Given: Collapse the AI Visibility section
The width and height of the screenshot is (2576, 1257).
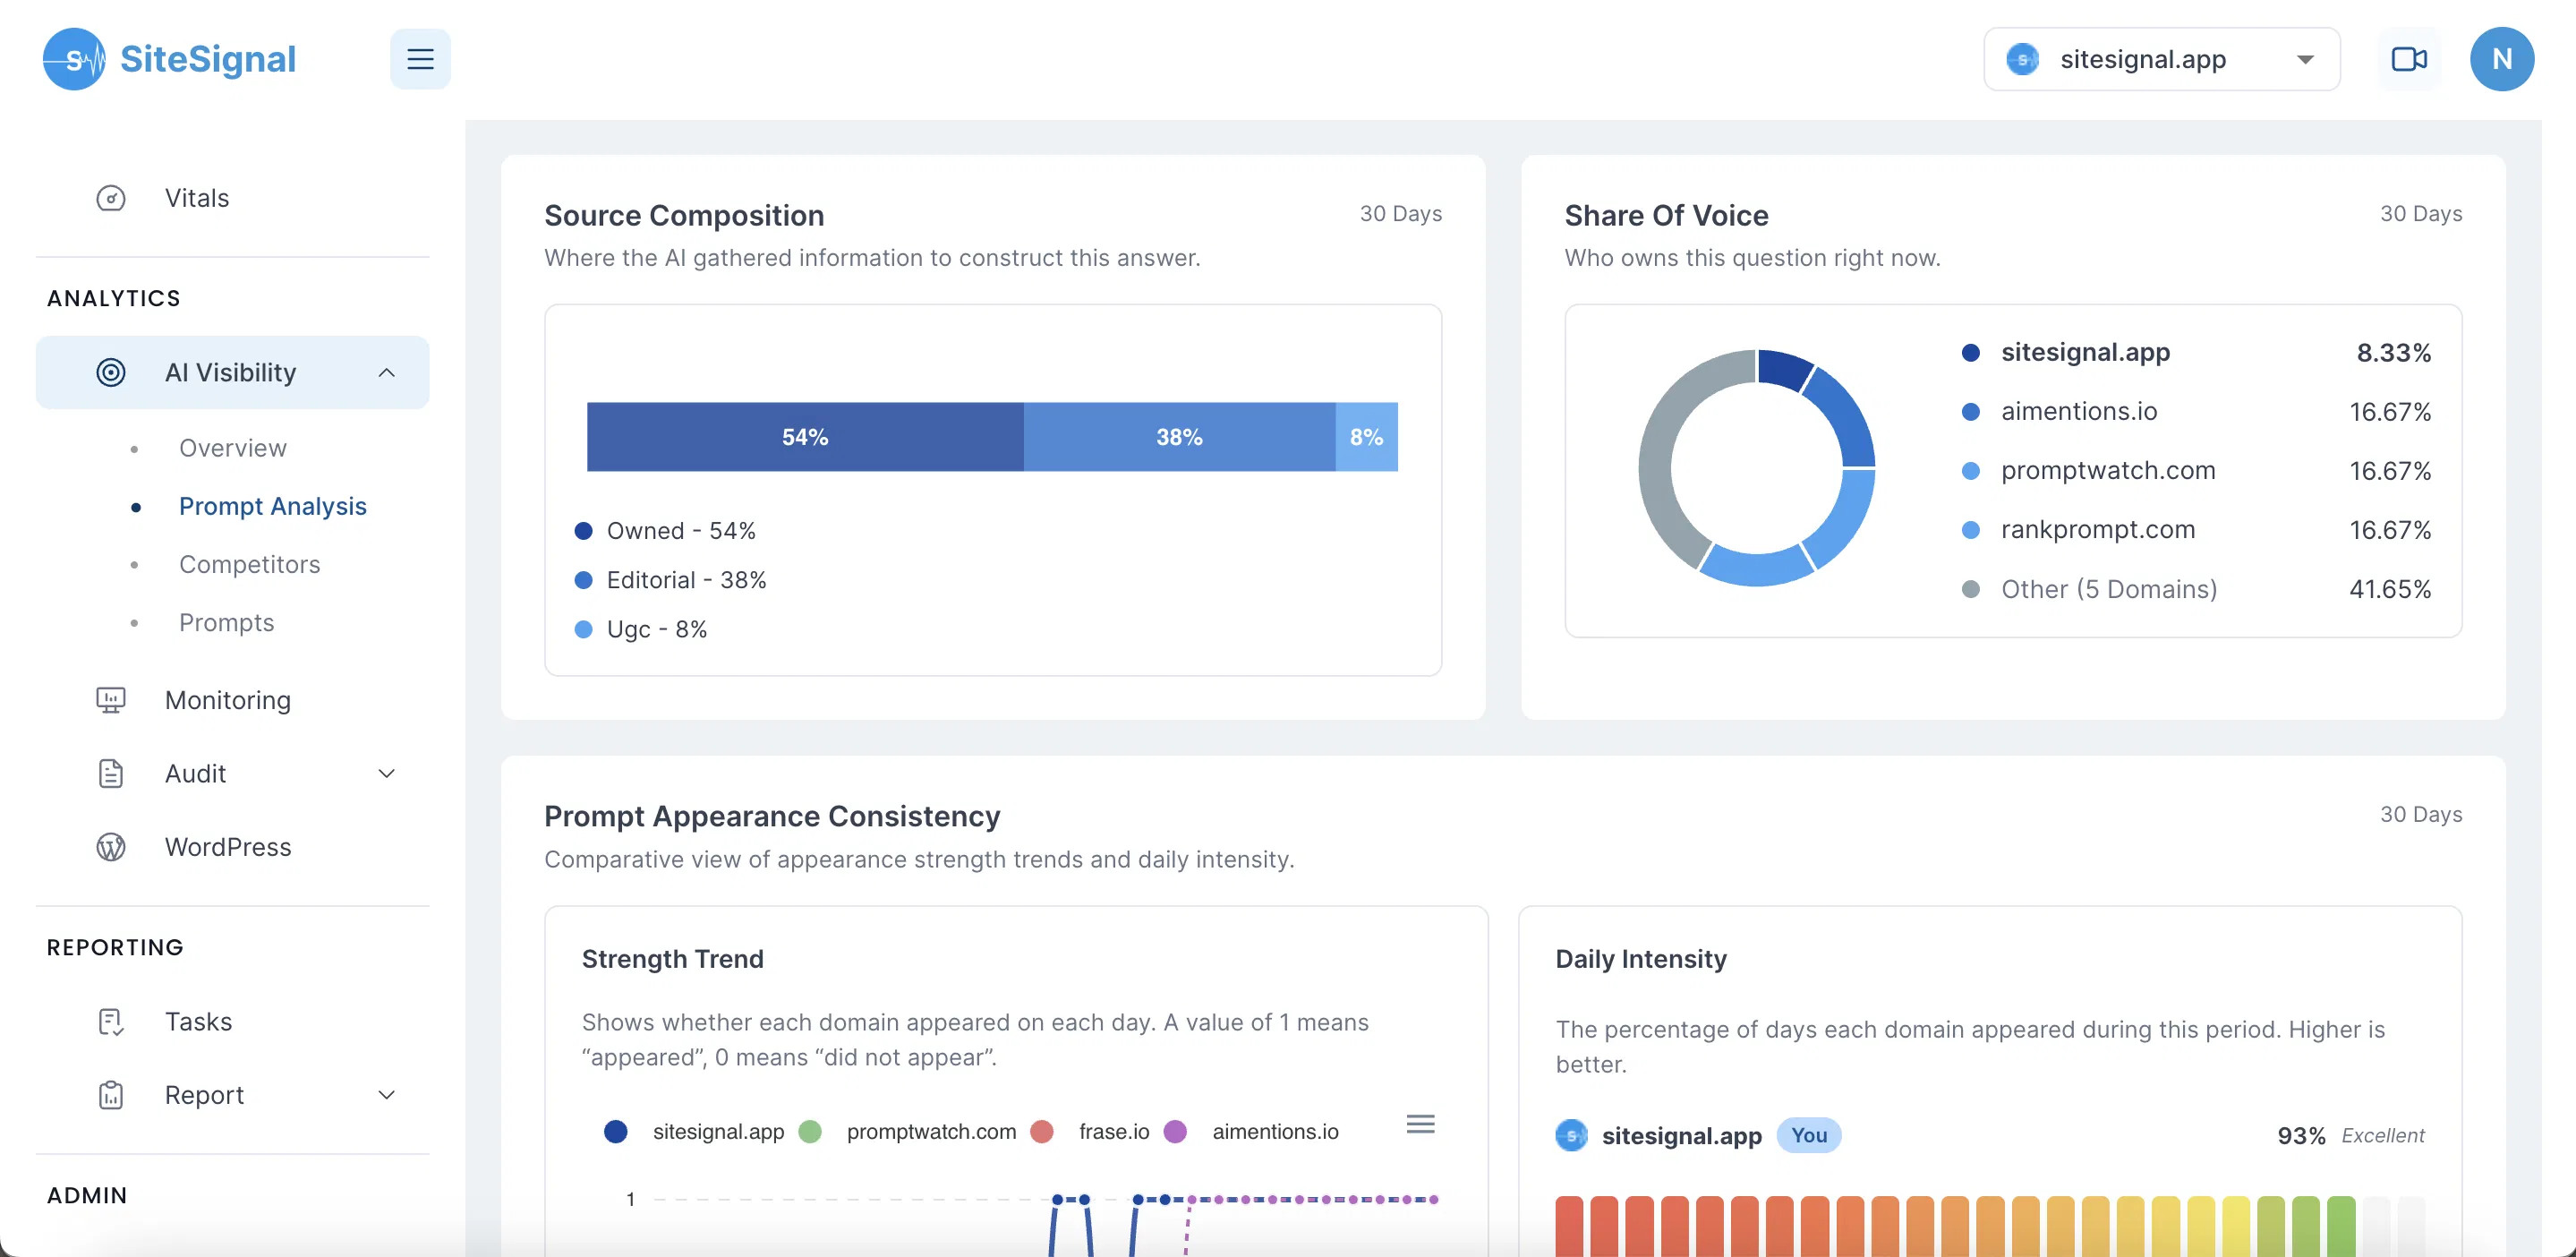Looking at the screenshot, I should pos(388,371).
